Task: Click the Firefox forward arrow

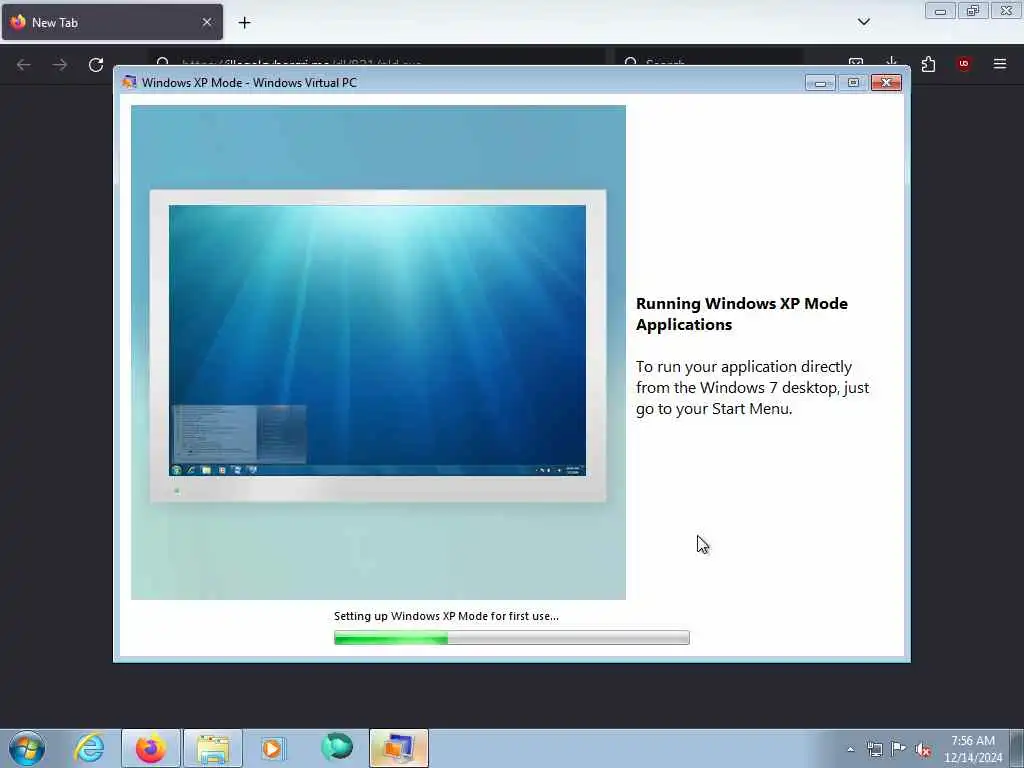Action: point(60,65)
